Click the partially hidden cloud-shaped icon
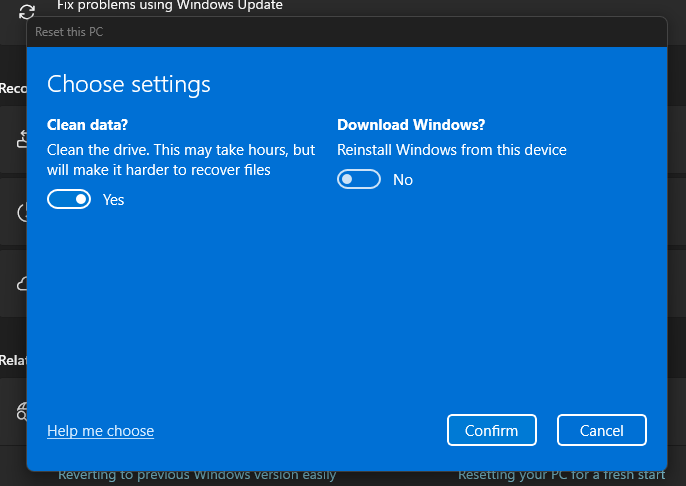Image resolution: width=686 pixels, height=486 pixels. [x=22, y=283]
